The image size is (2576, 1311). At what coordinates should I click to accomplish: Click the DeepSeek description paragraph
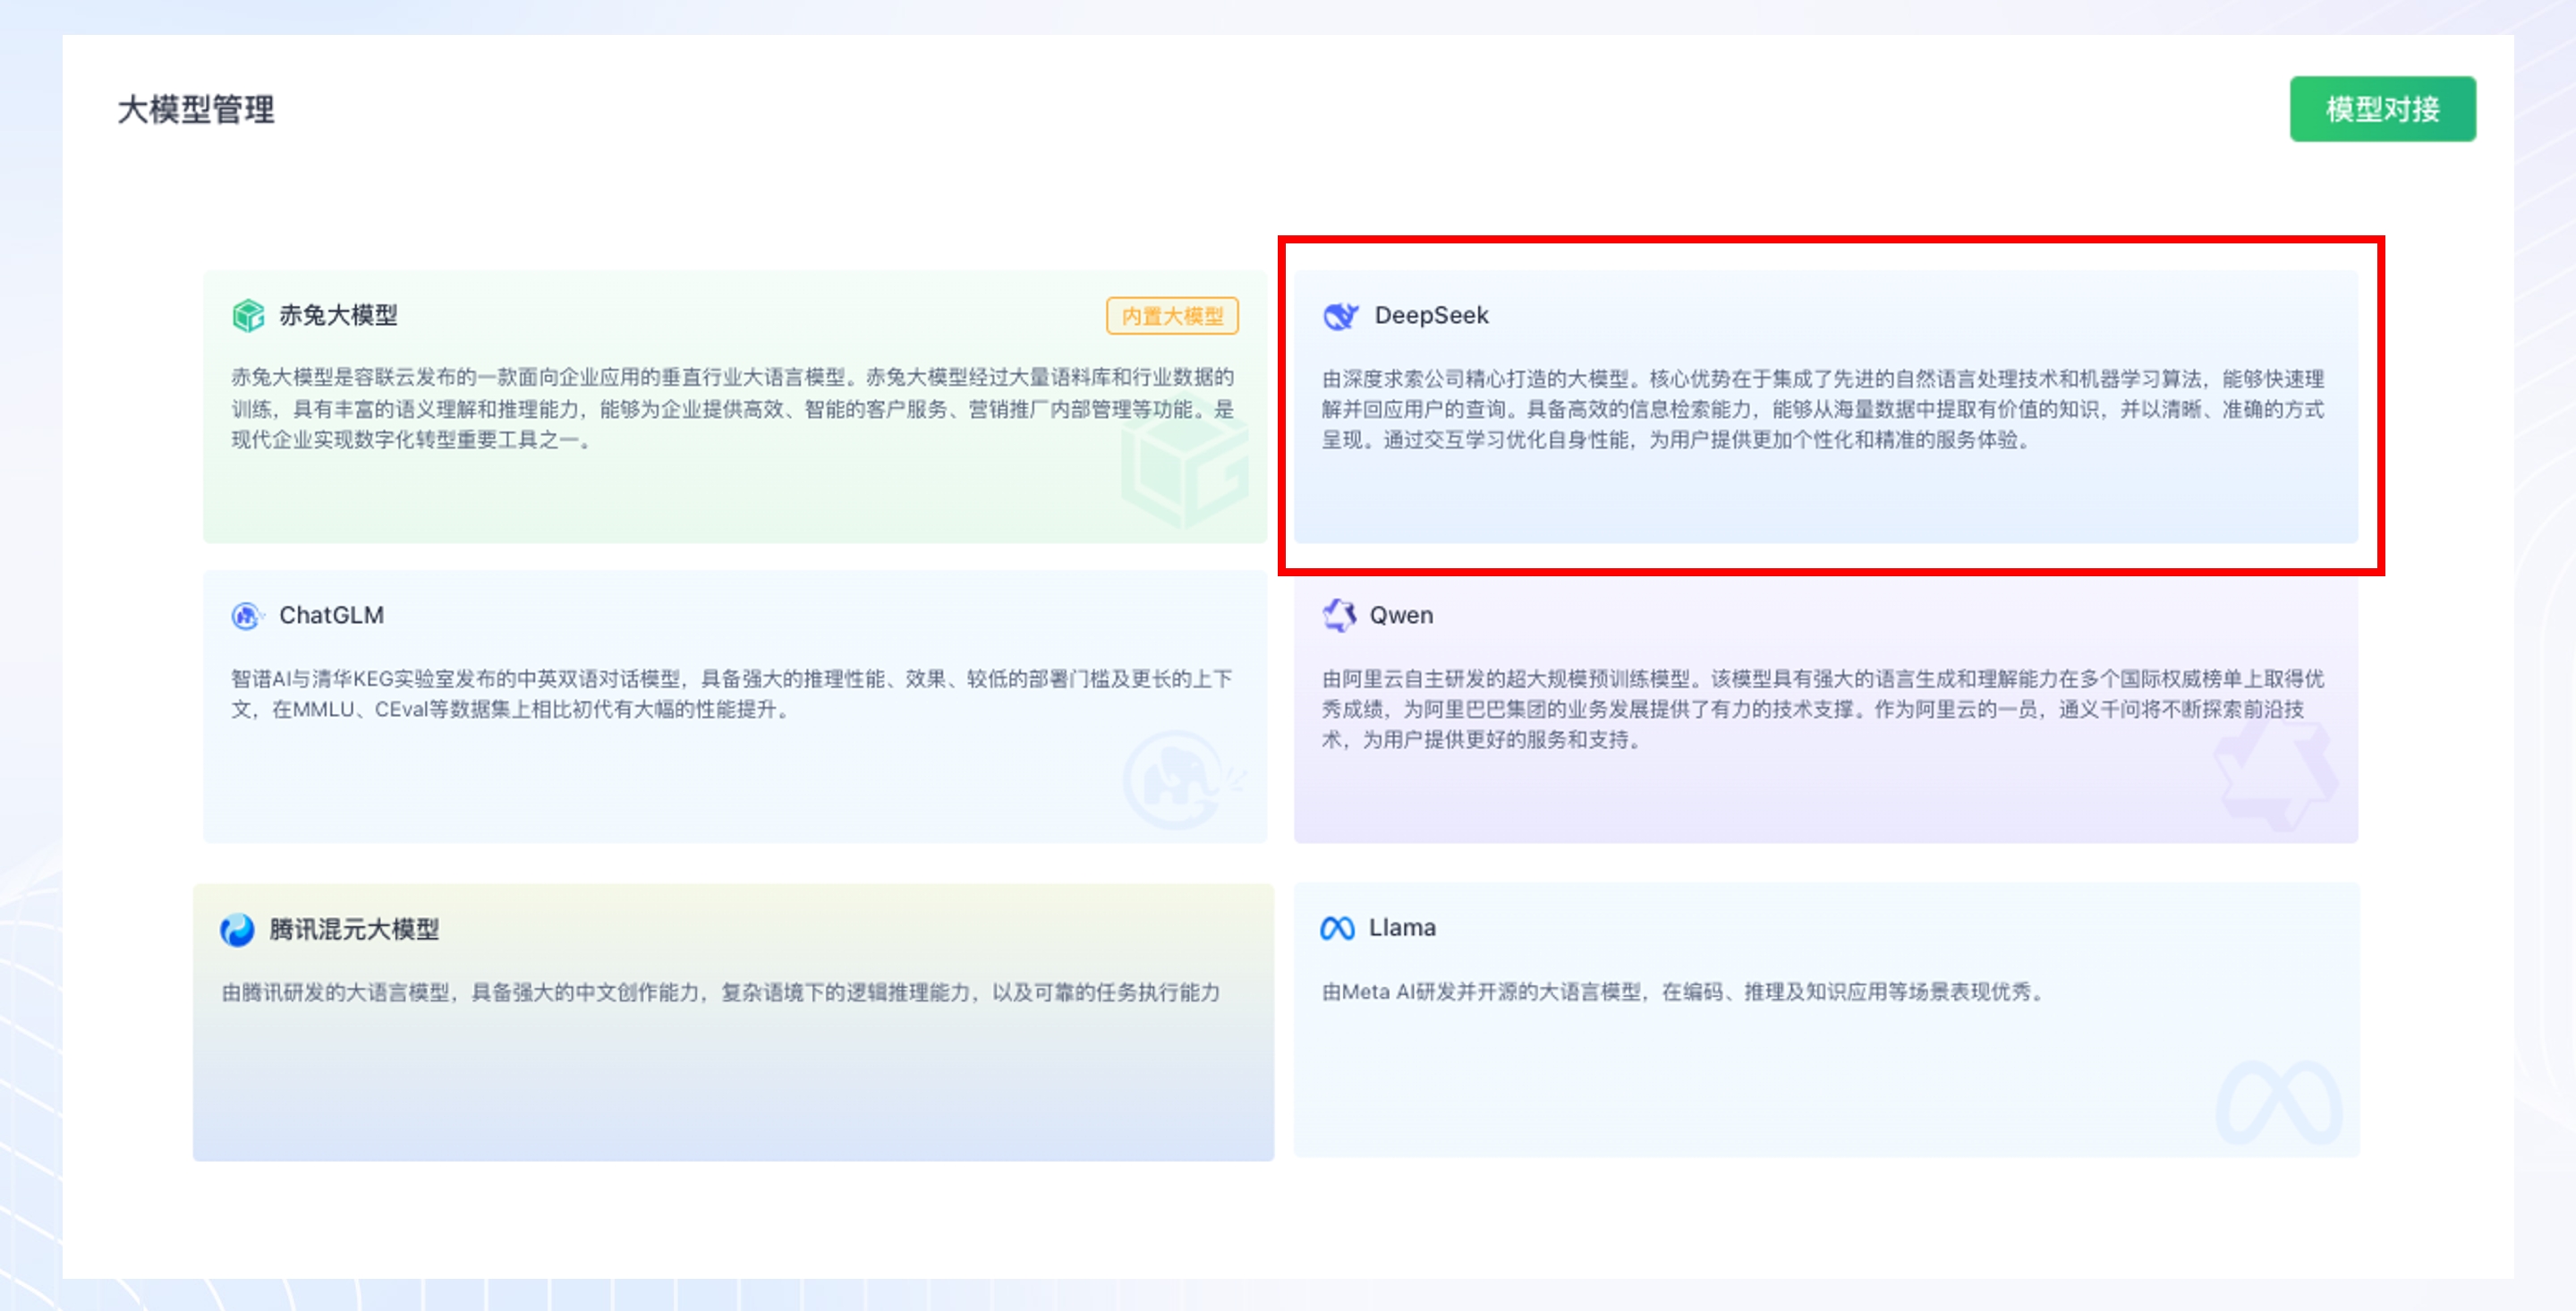click(x=1822, y=409)
